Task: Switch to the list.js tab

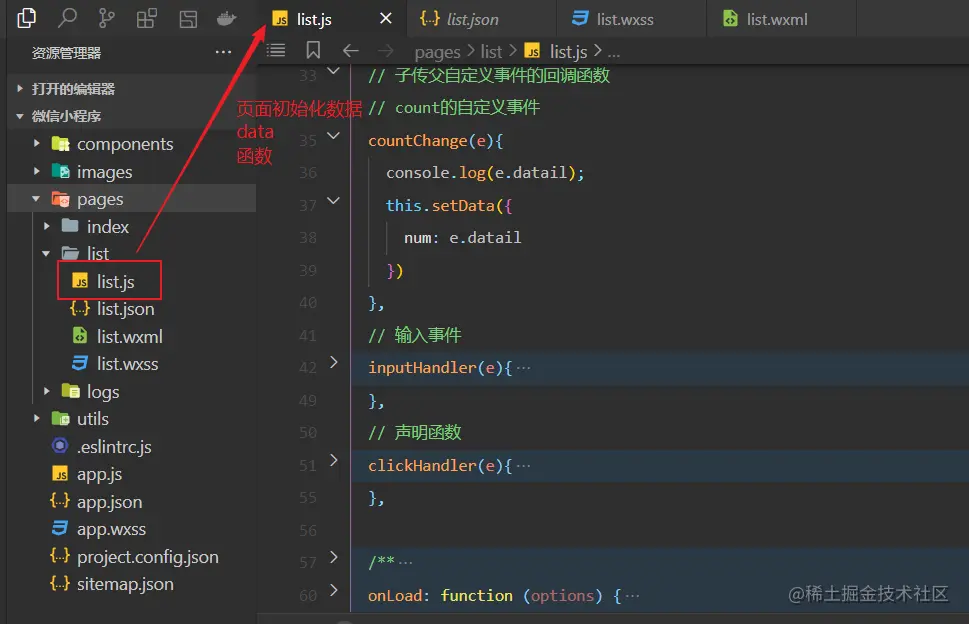Action: pos(332,19)
